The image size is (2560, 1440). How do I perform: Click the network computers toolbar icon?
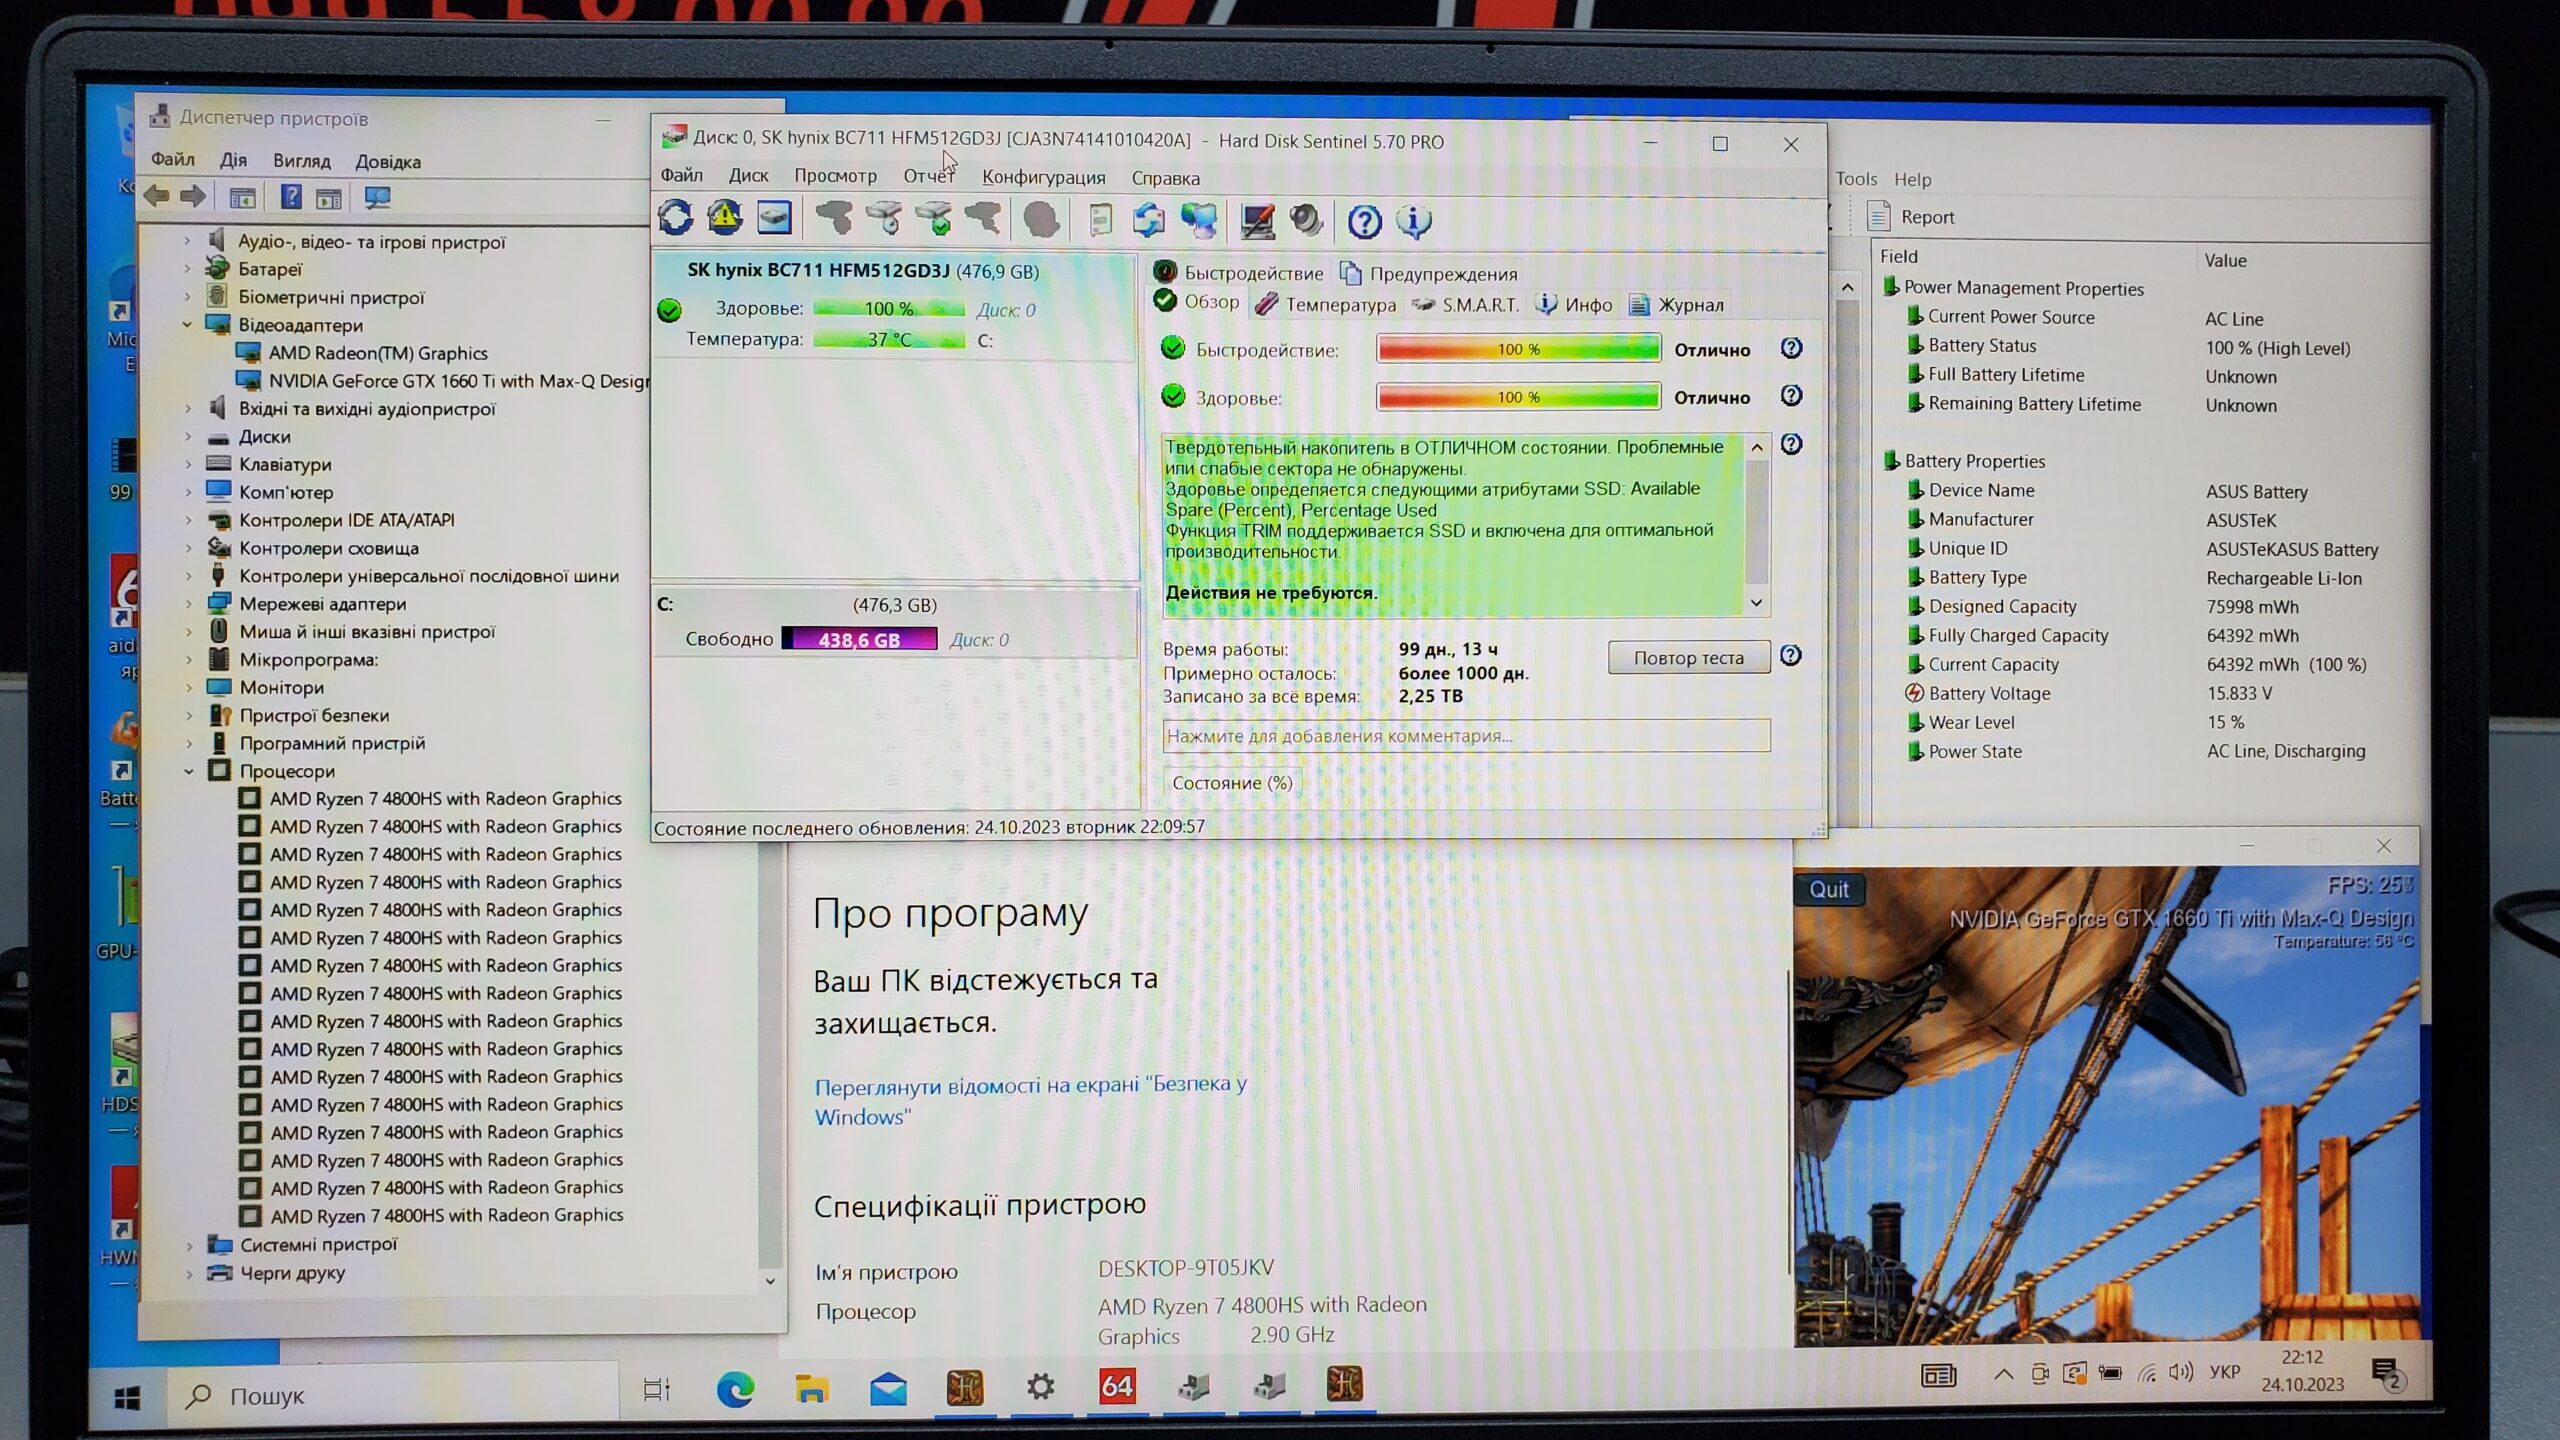click(1199, 220)
